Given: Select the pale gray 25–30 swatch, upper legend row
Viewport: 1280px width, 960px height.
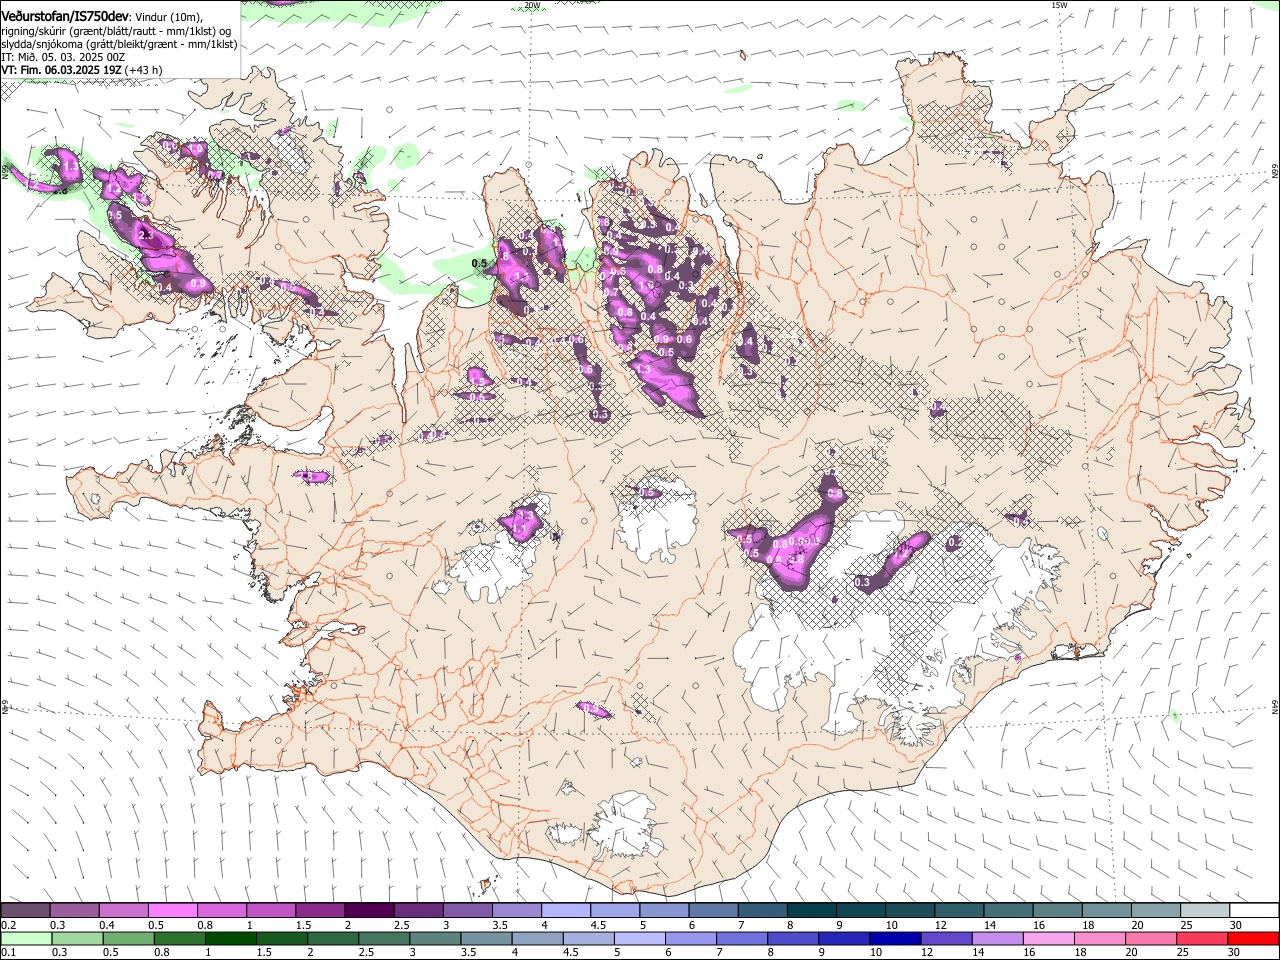Looking at the screenshot, I should 1205,910.
